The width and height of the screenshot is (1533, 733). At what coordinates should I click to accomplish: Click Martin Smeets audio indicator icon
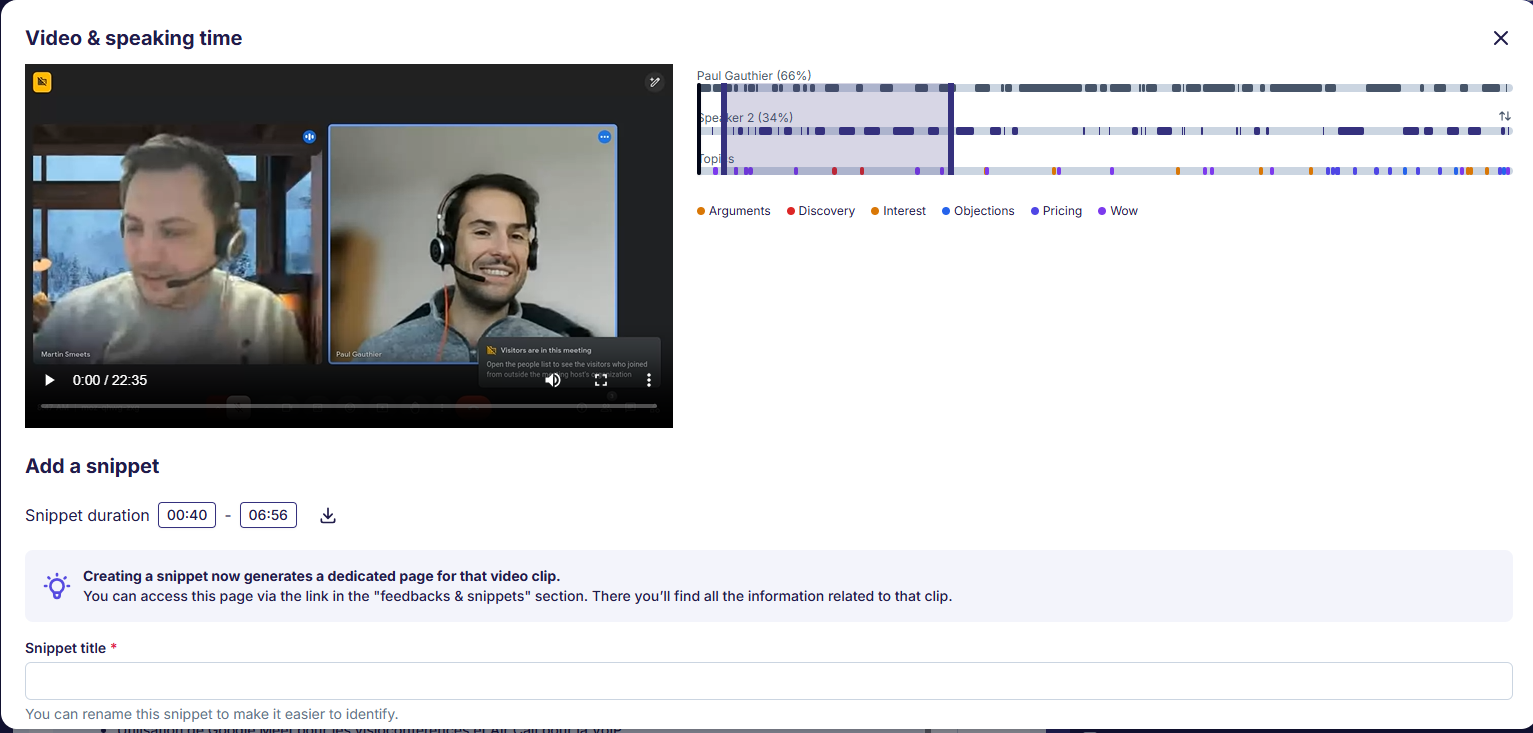[309, 137]
